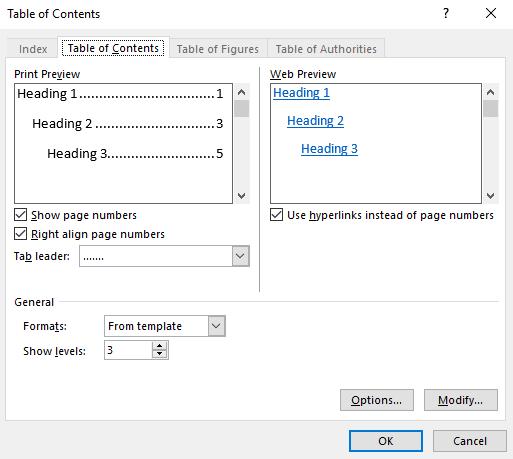Disable Use hyperlinks instead of page numbers
This screenshot has height=459, width=513.
[276, 215]
